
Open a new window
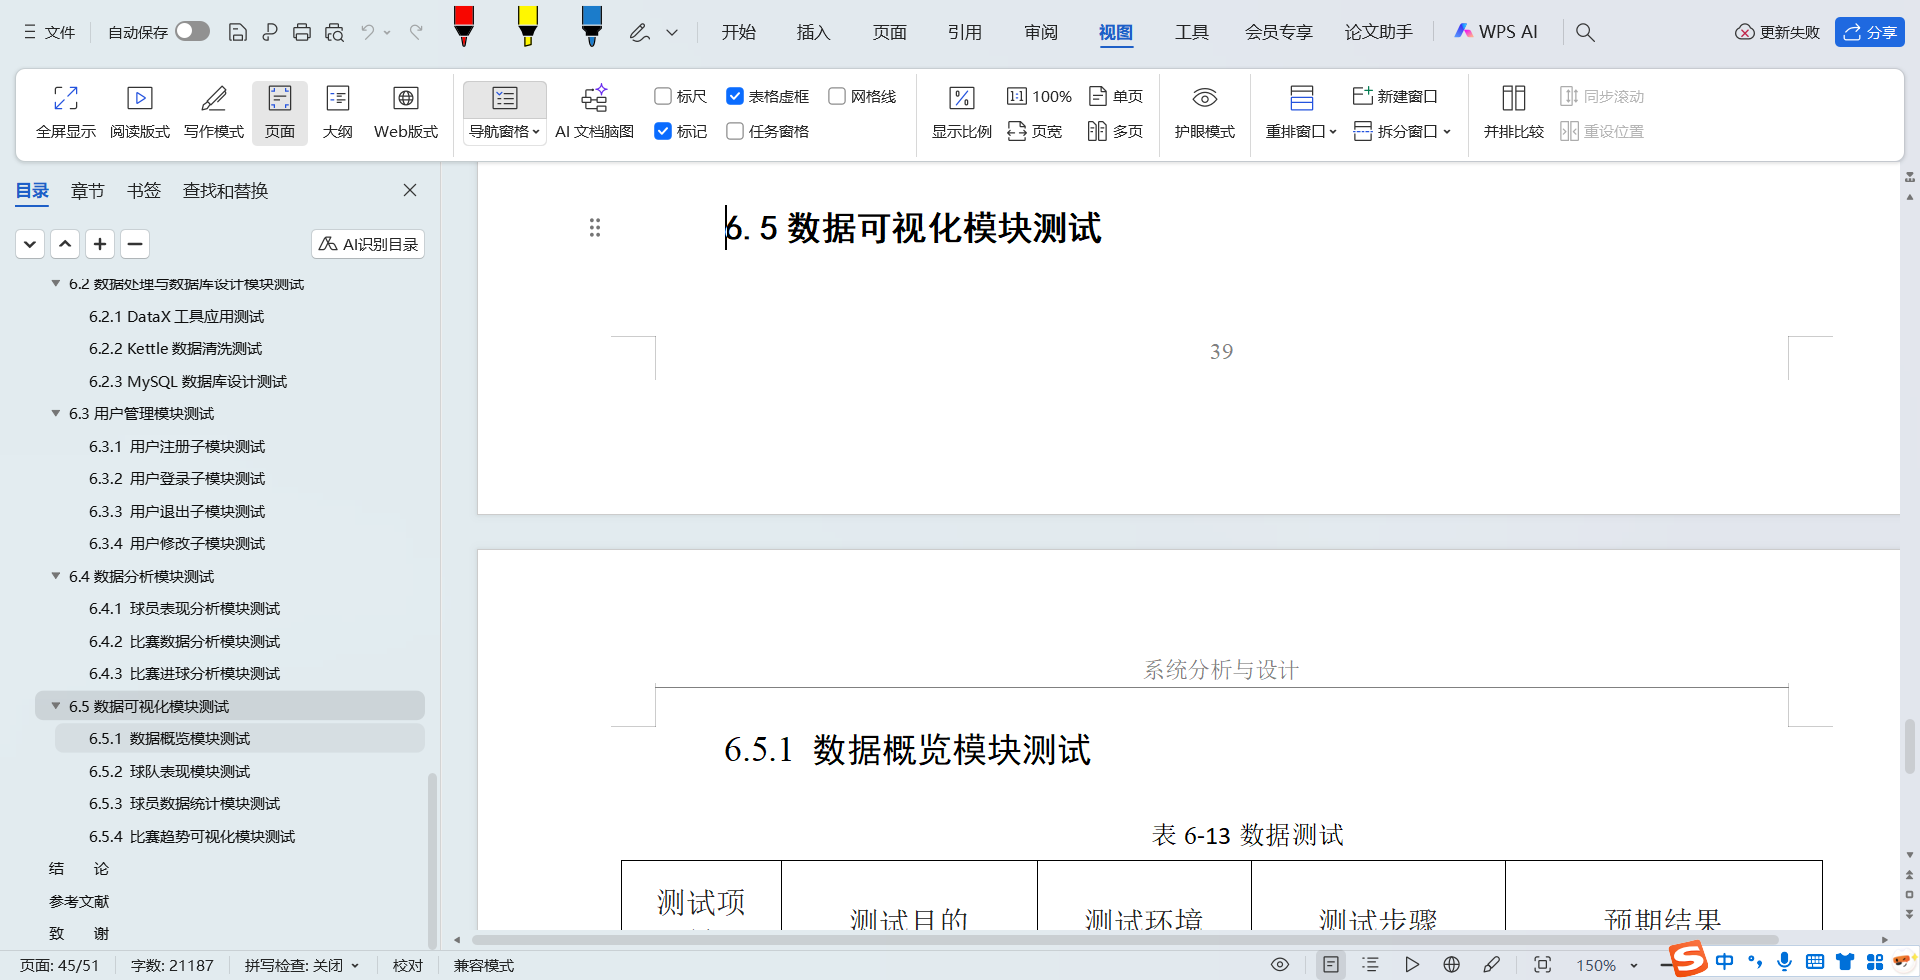[x=1395, y=96]
